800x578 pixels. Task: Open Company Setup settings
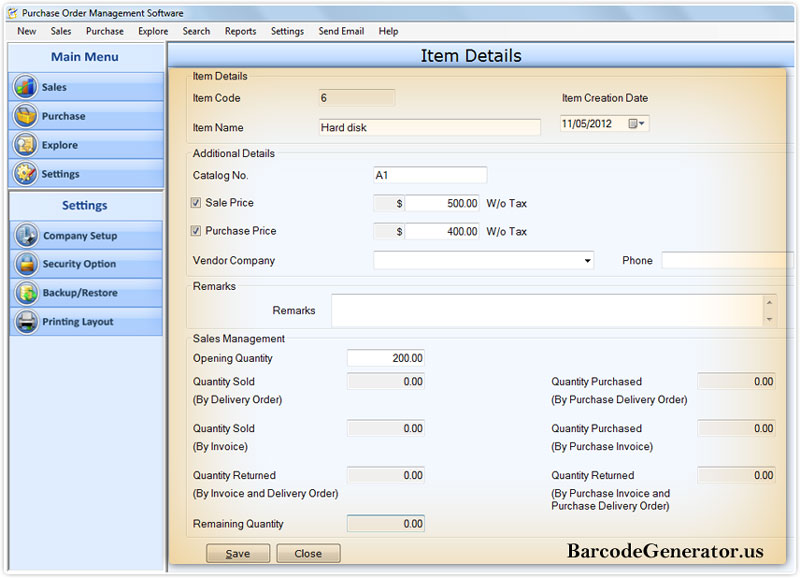(x=86, y=235)
